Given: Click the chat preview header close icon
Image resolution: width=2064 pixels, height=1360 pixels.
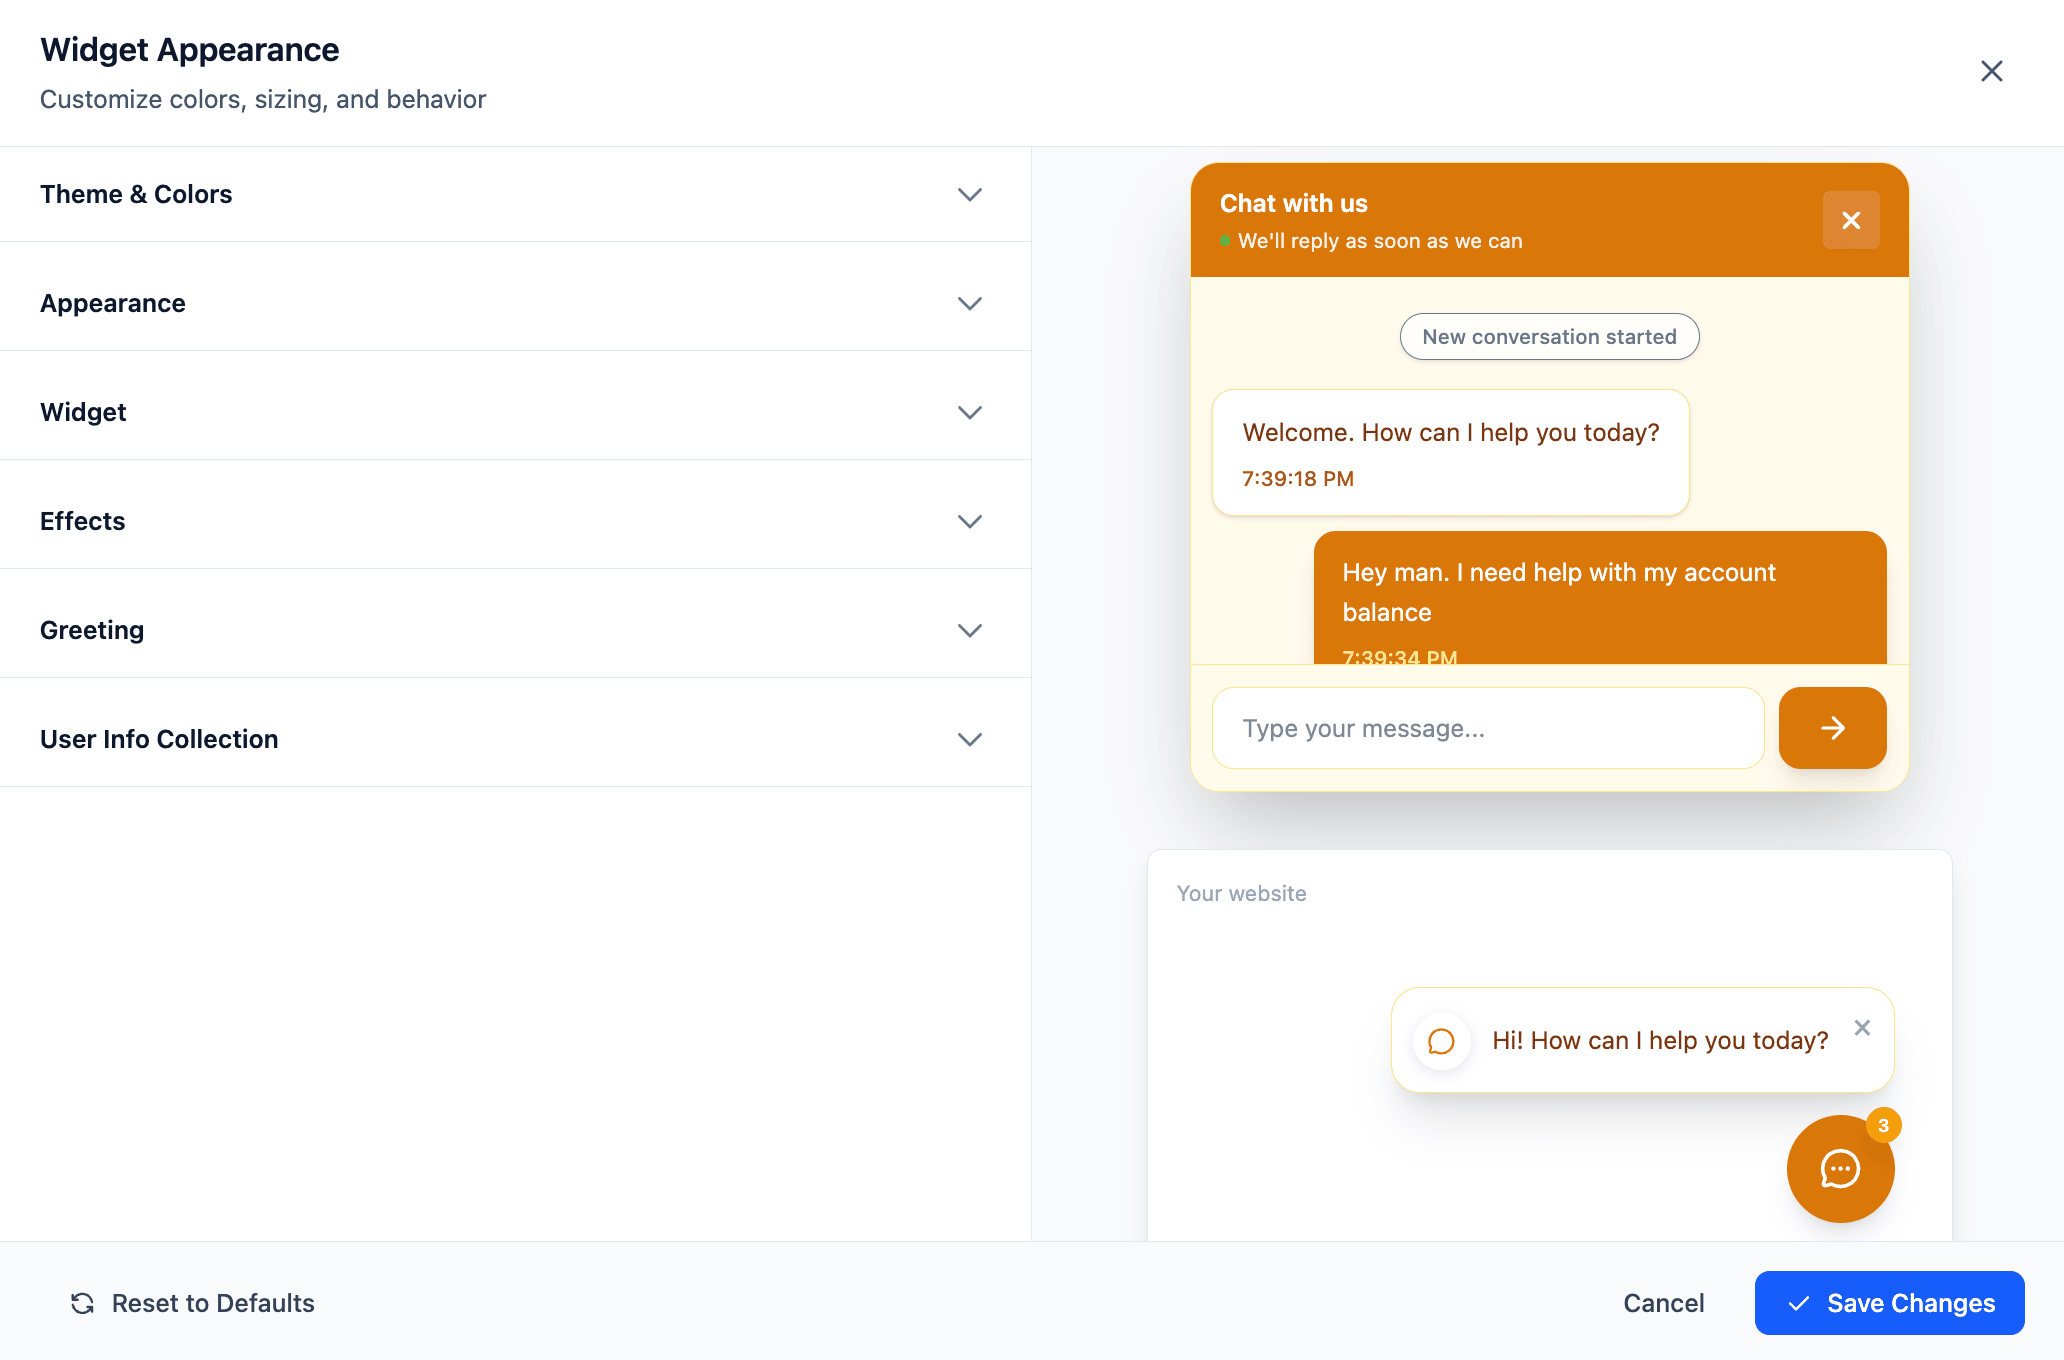Looking at the screenshot, I should (1851, 220).
